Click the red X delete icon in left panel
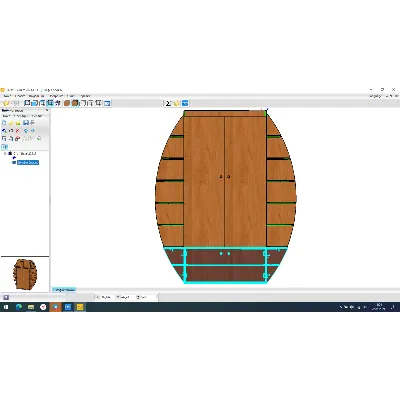The image size is (400, 400). (18, 131)
